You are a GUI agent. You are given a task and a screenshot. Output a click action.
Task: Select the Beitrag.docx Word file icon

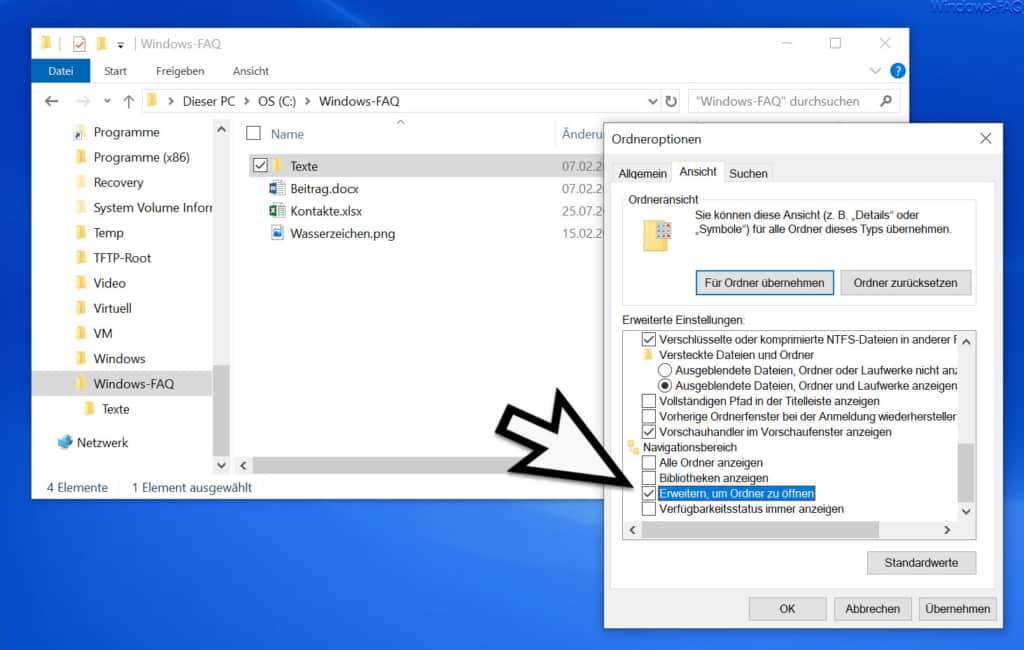point(277,188)
